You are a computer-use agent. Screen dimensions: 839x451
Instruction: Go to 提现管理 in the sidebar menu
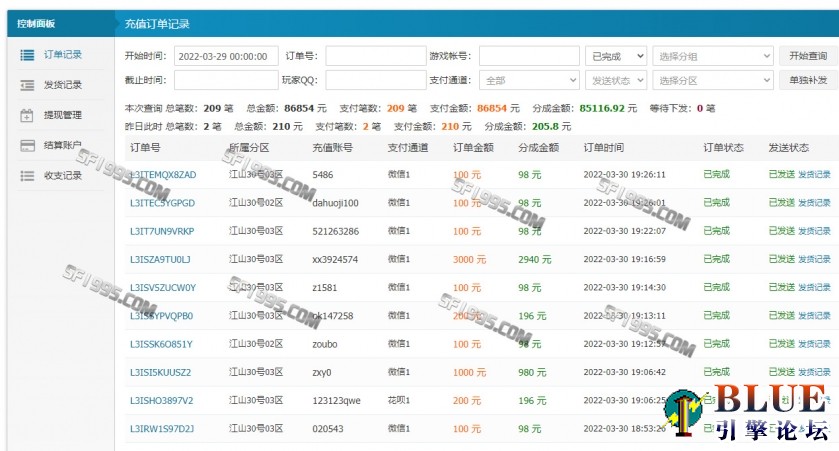(x=63, y=115)
